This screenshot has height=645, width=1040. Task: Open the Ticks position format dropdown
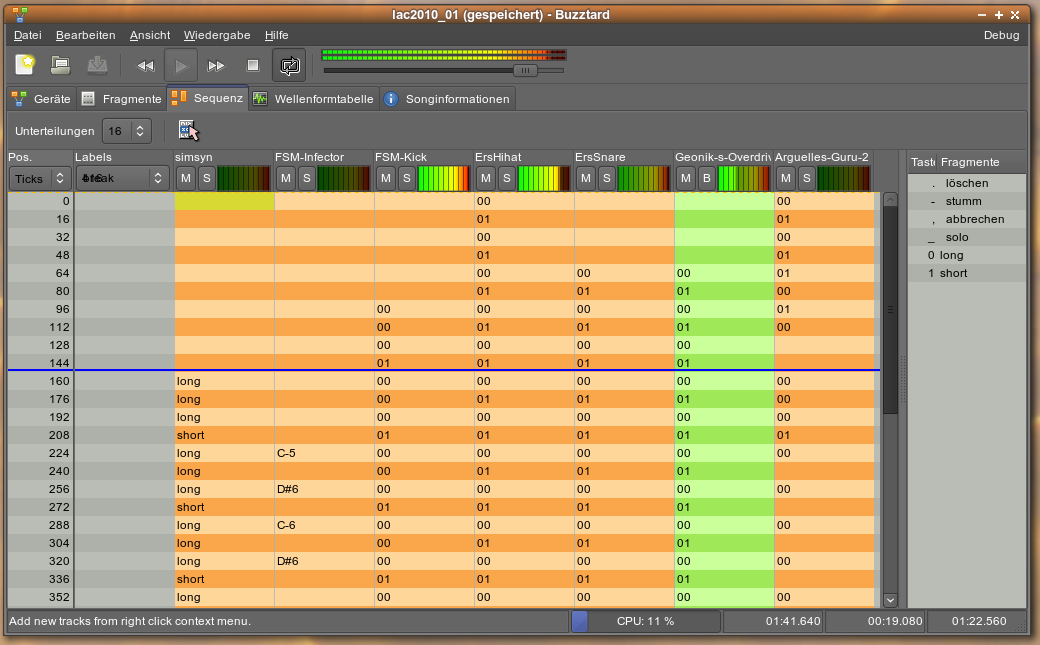click(40, 178)
